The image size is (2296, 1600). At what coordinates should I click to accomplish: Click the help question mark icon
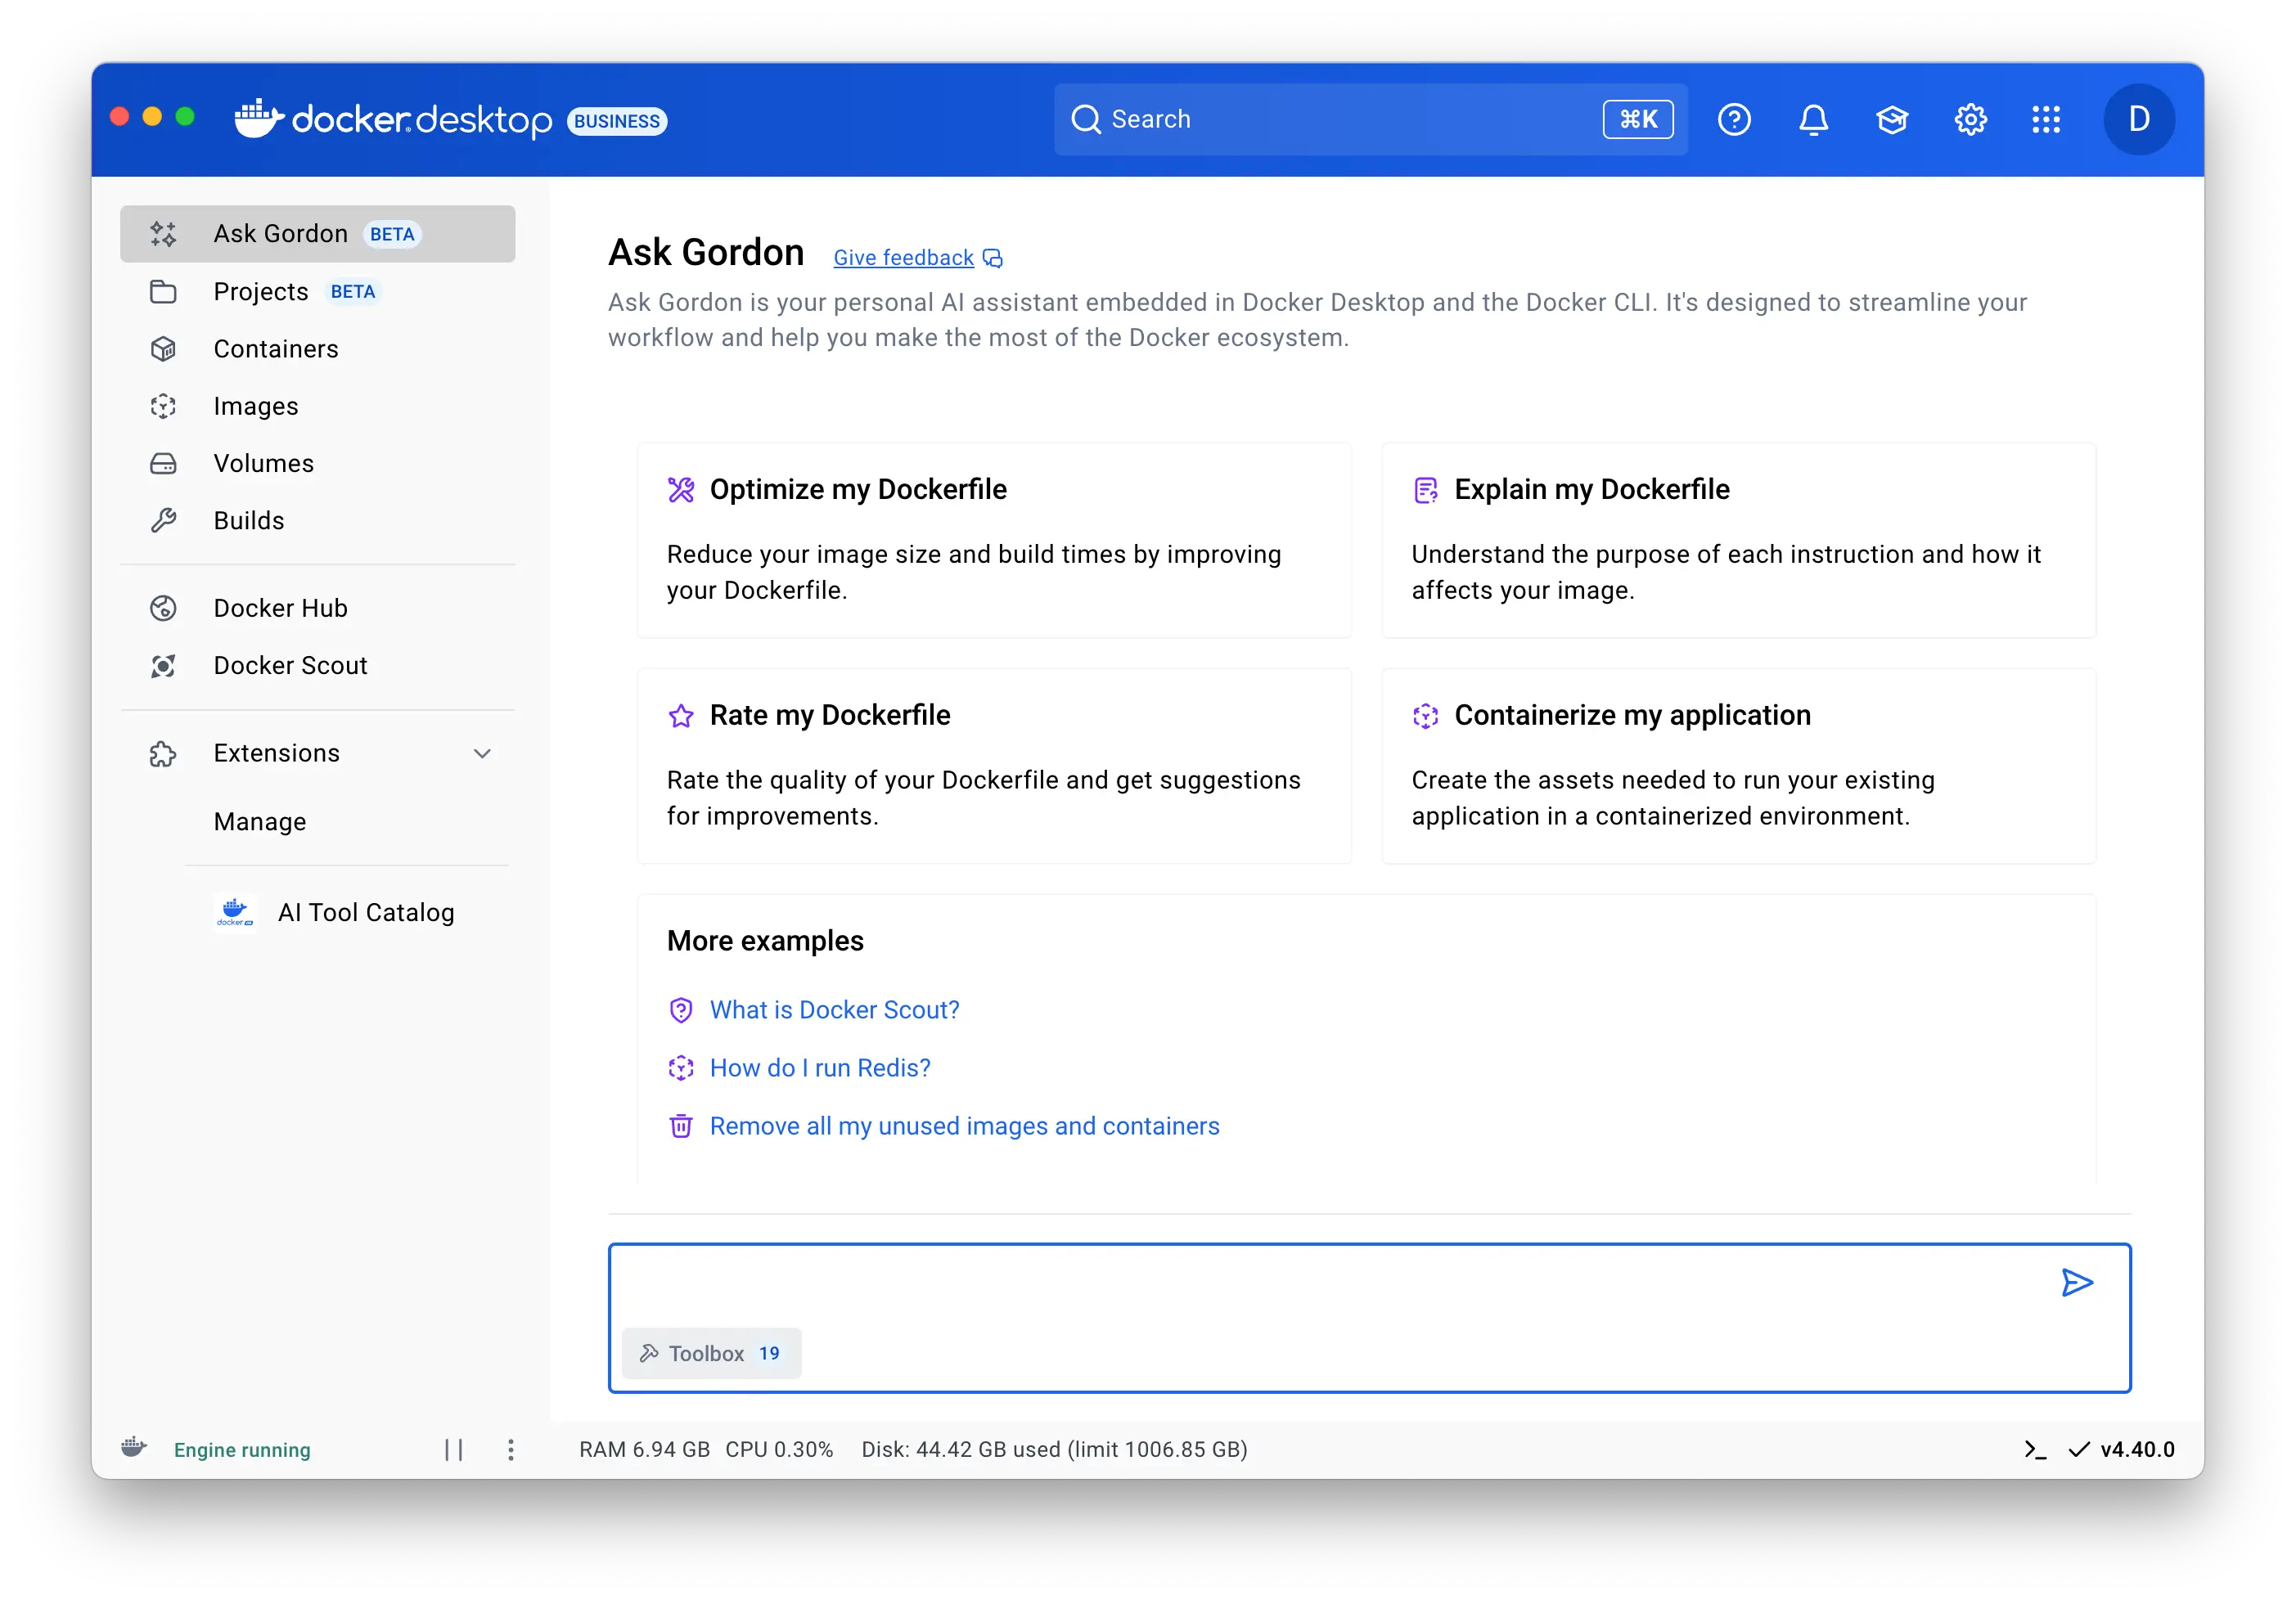click(1734, 120)
